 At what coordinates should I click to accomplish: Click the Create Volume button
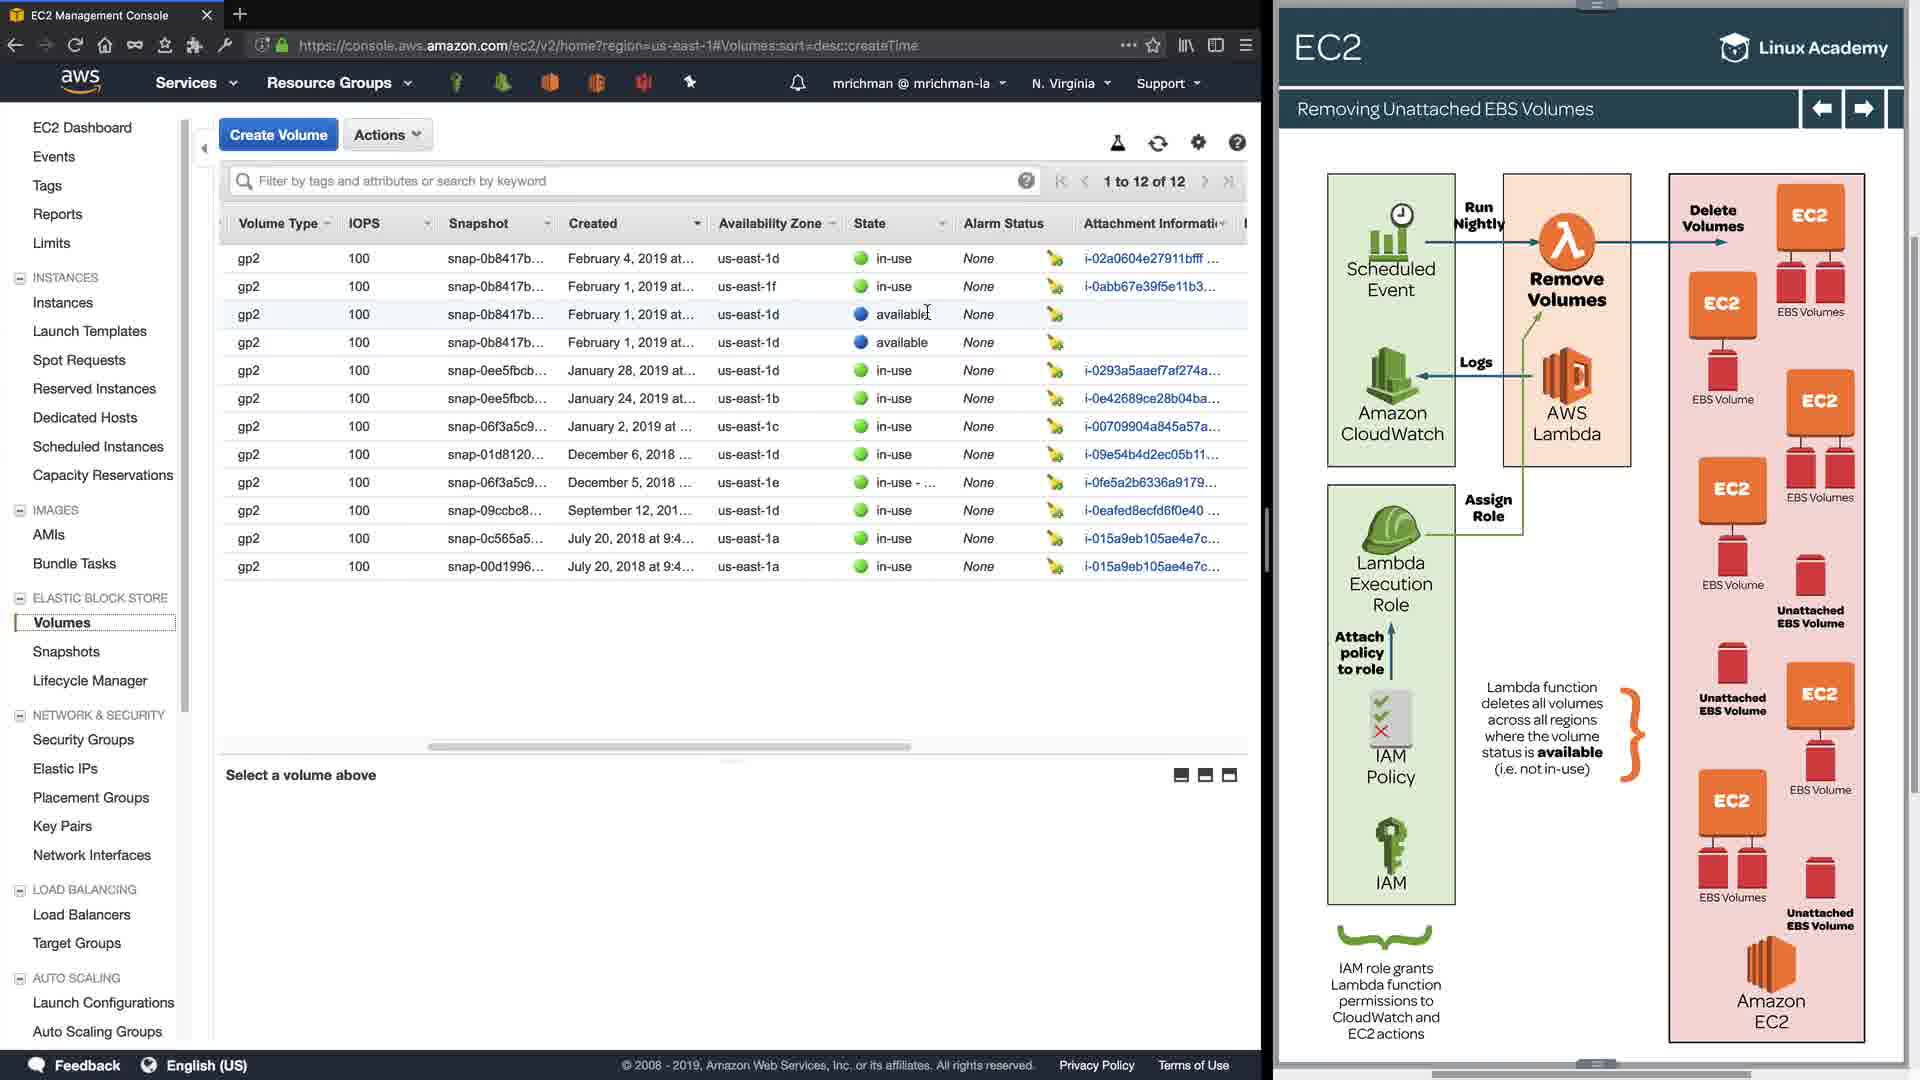click(278, 135)
